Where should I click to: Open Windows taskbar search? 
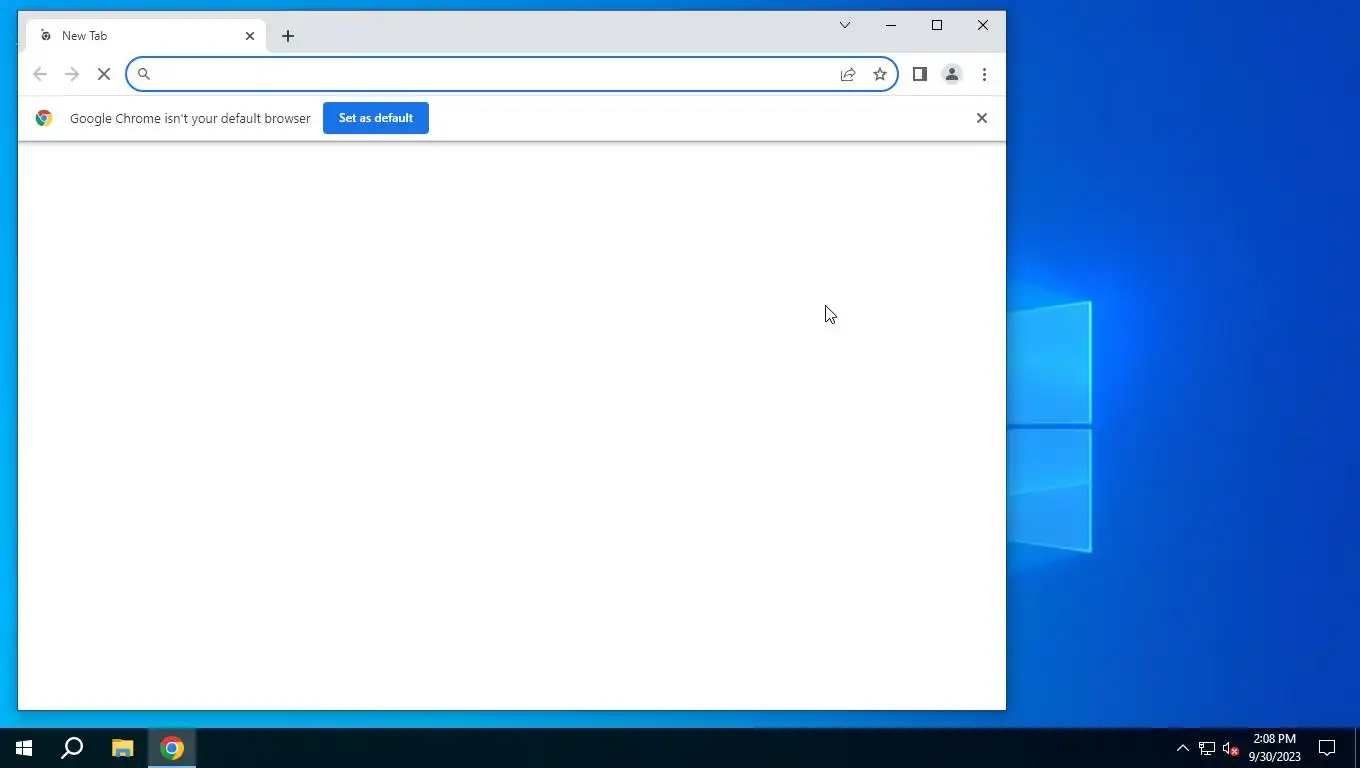[72, 748]
